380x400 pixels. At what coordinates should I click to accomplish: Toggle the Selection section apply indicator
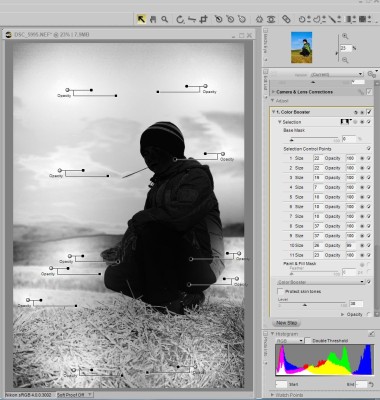pos(369,122)
